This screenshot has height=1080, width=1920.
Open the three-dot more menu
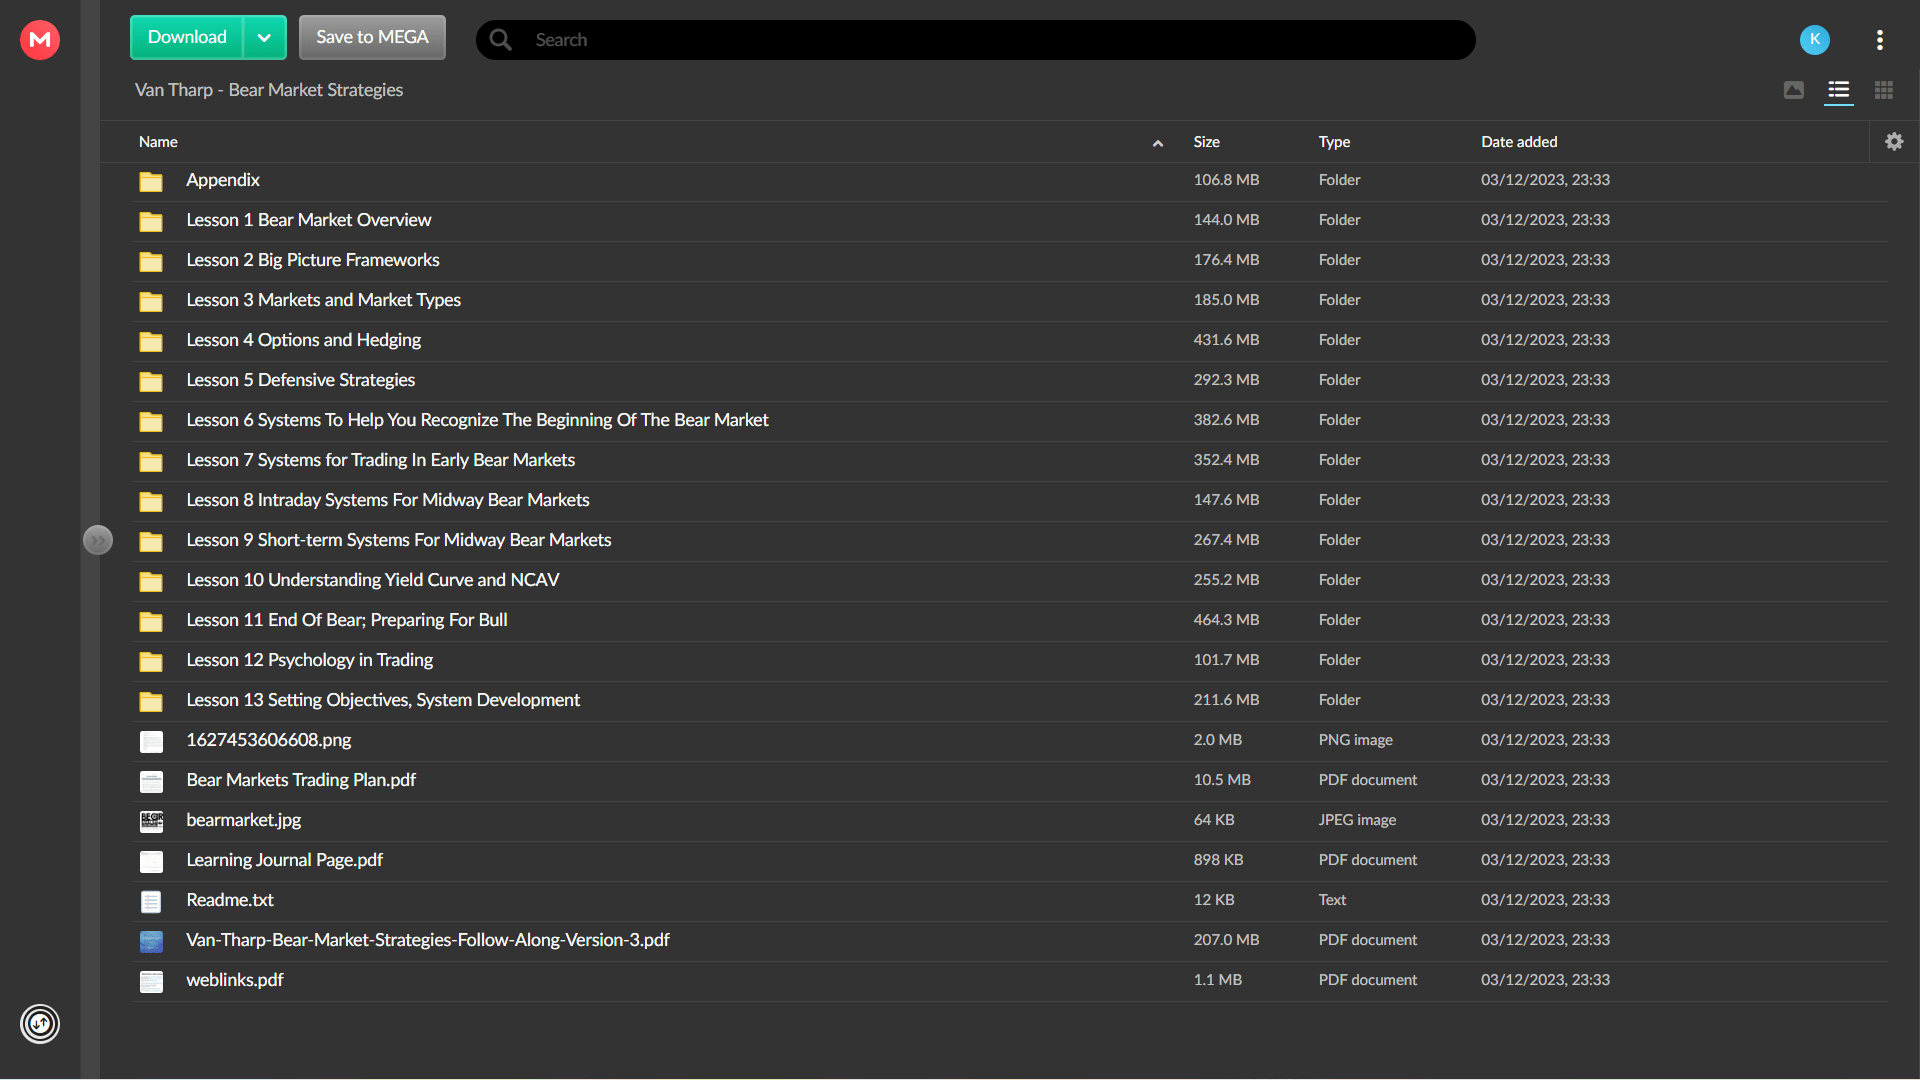click(1880, 39)
